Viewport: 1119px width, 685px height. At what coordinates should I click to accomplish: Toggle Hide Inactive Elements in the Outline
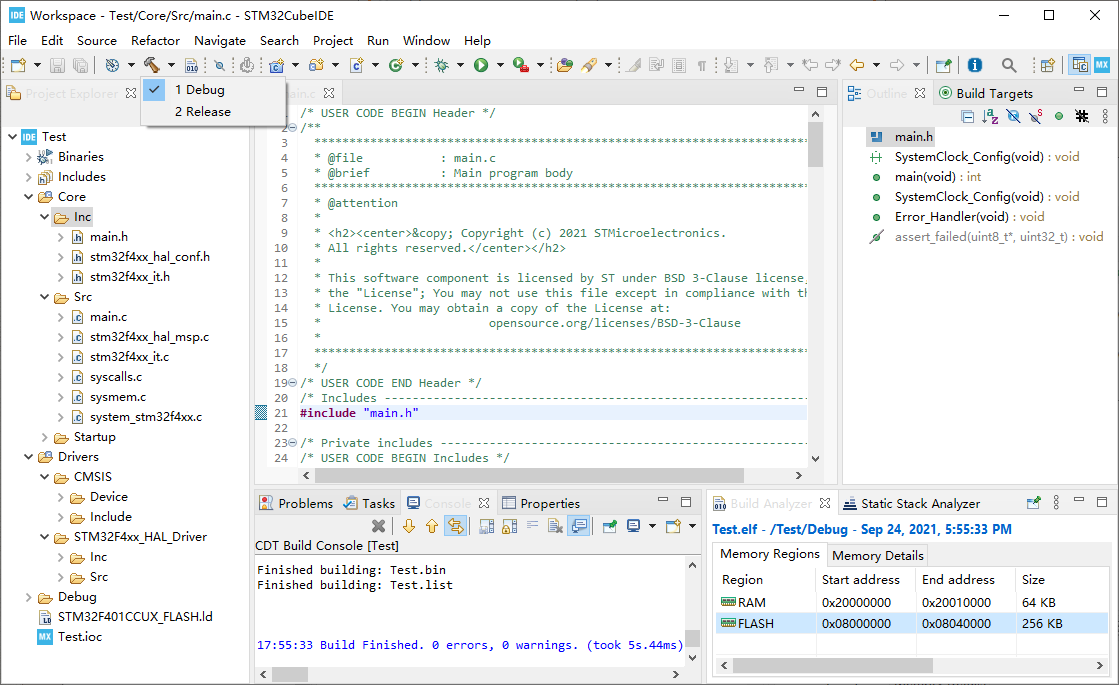(x=1082, y=116)
